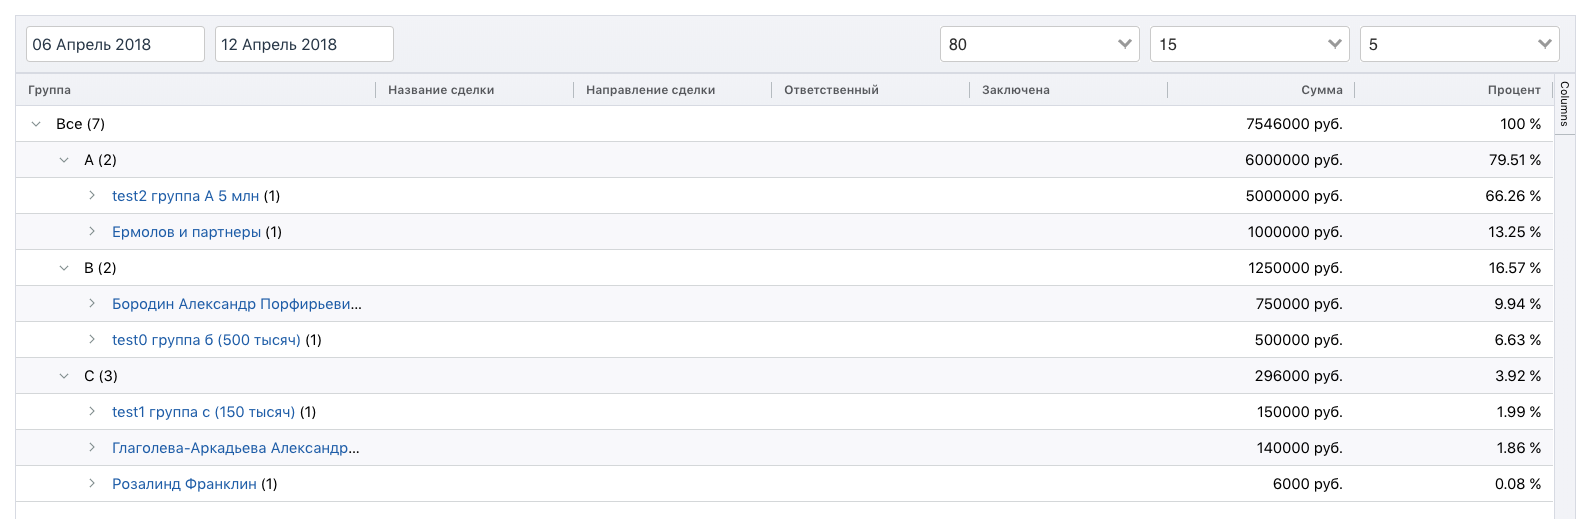Sort by the Процент column header
1590x519 pixels.
[1513, 90]
